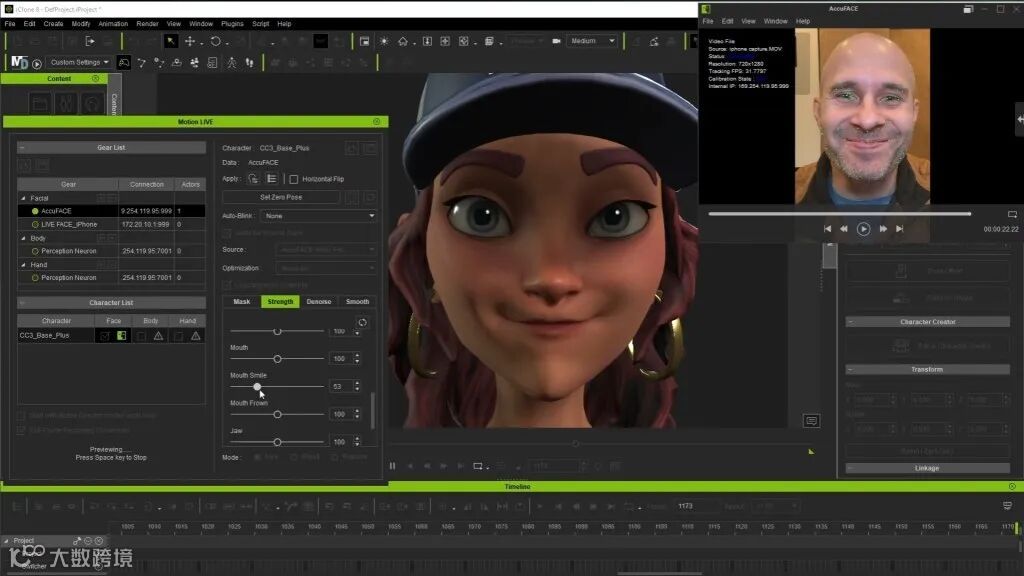Toggle the viewport layout icon before the sun
The image size is (1024, 576).
pos(364,41)
